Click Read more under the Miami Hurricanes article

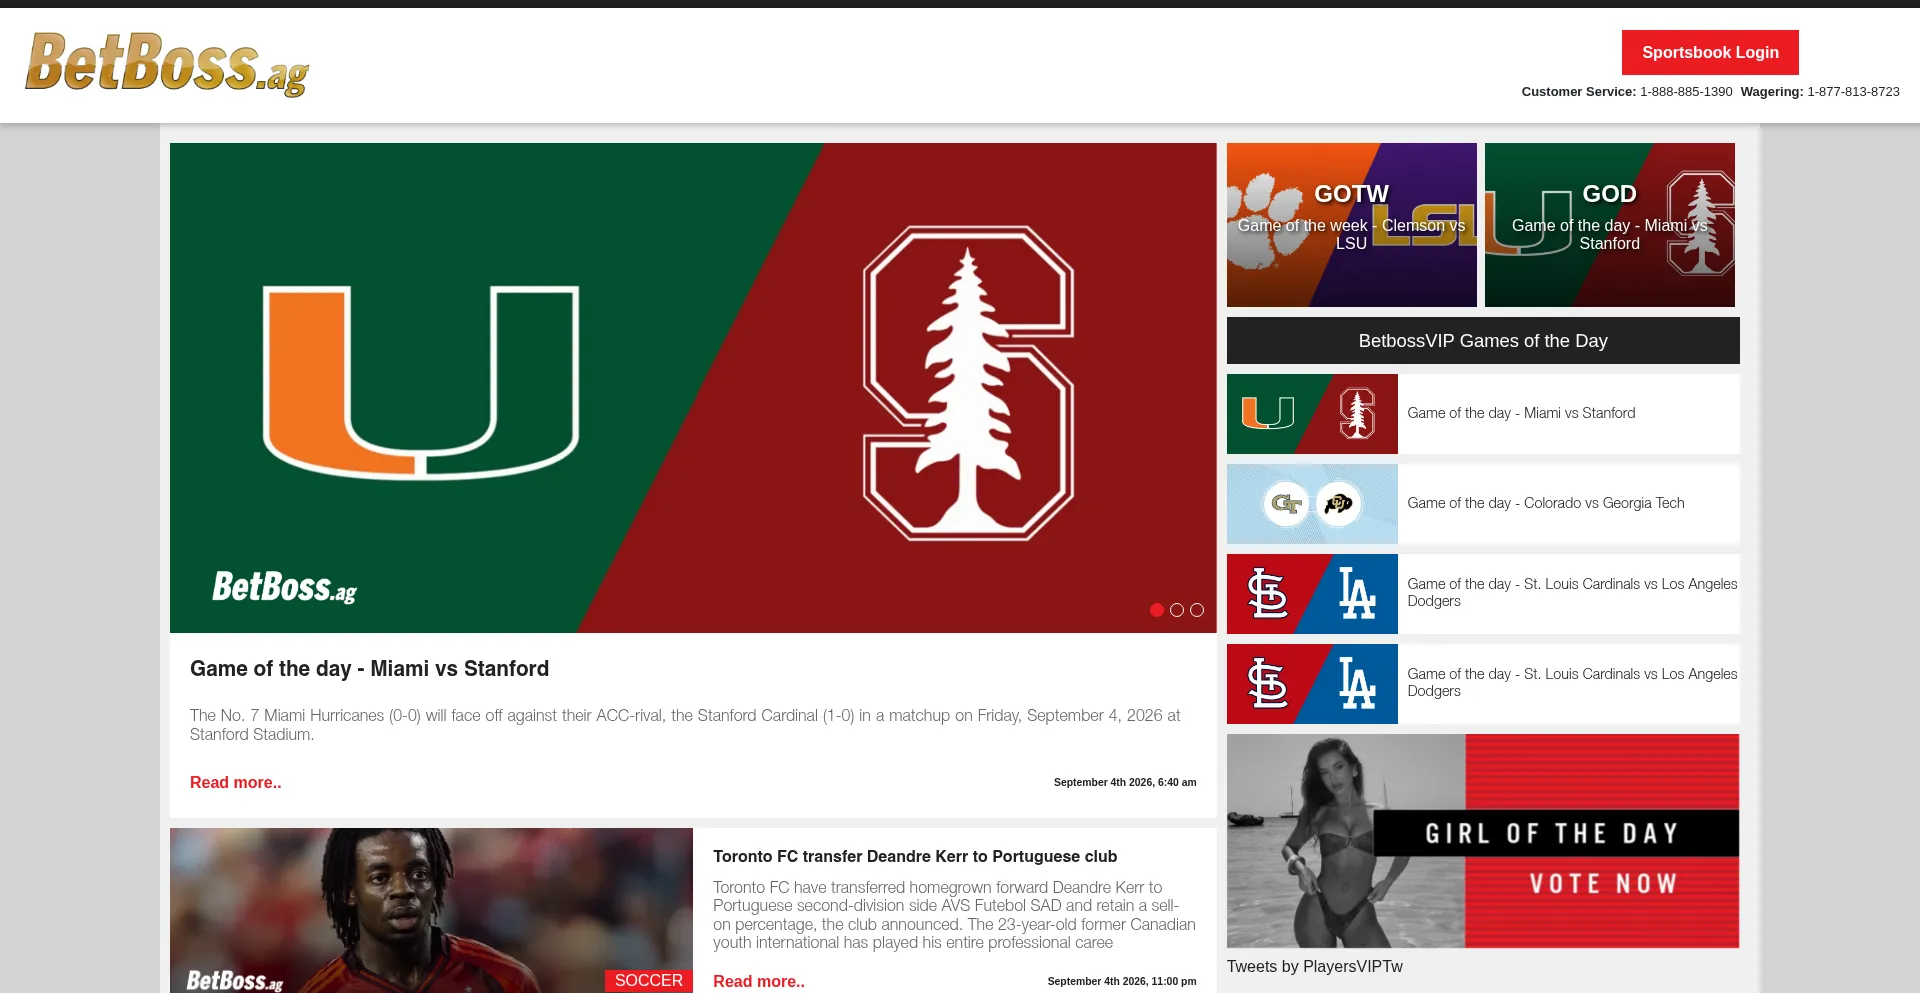pyautogui.click(x=236, y=783)
